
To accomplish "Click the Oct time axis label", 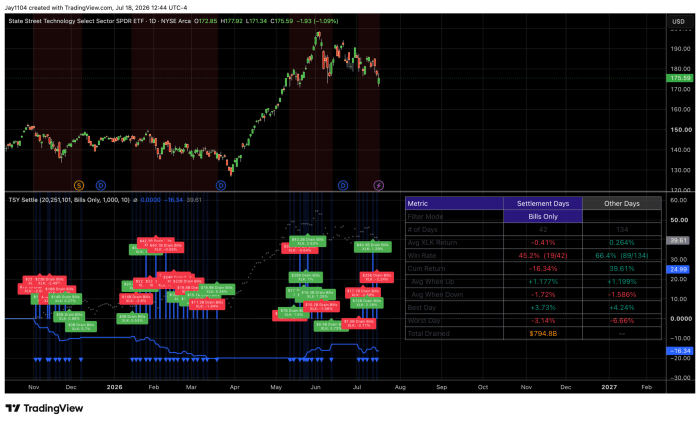I will [483, 387].
